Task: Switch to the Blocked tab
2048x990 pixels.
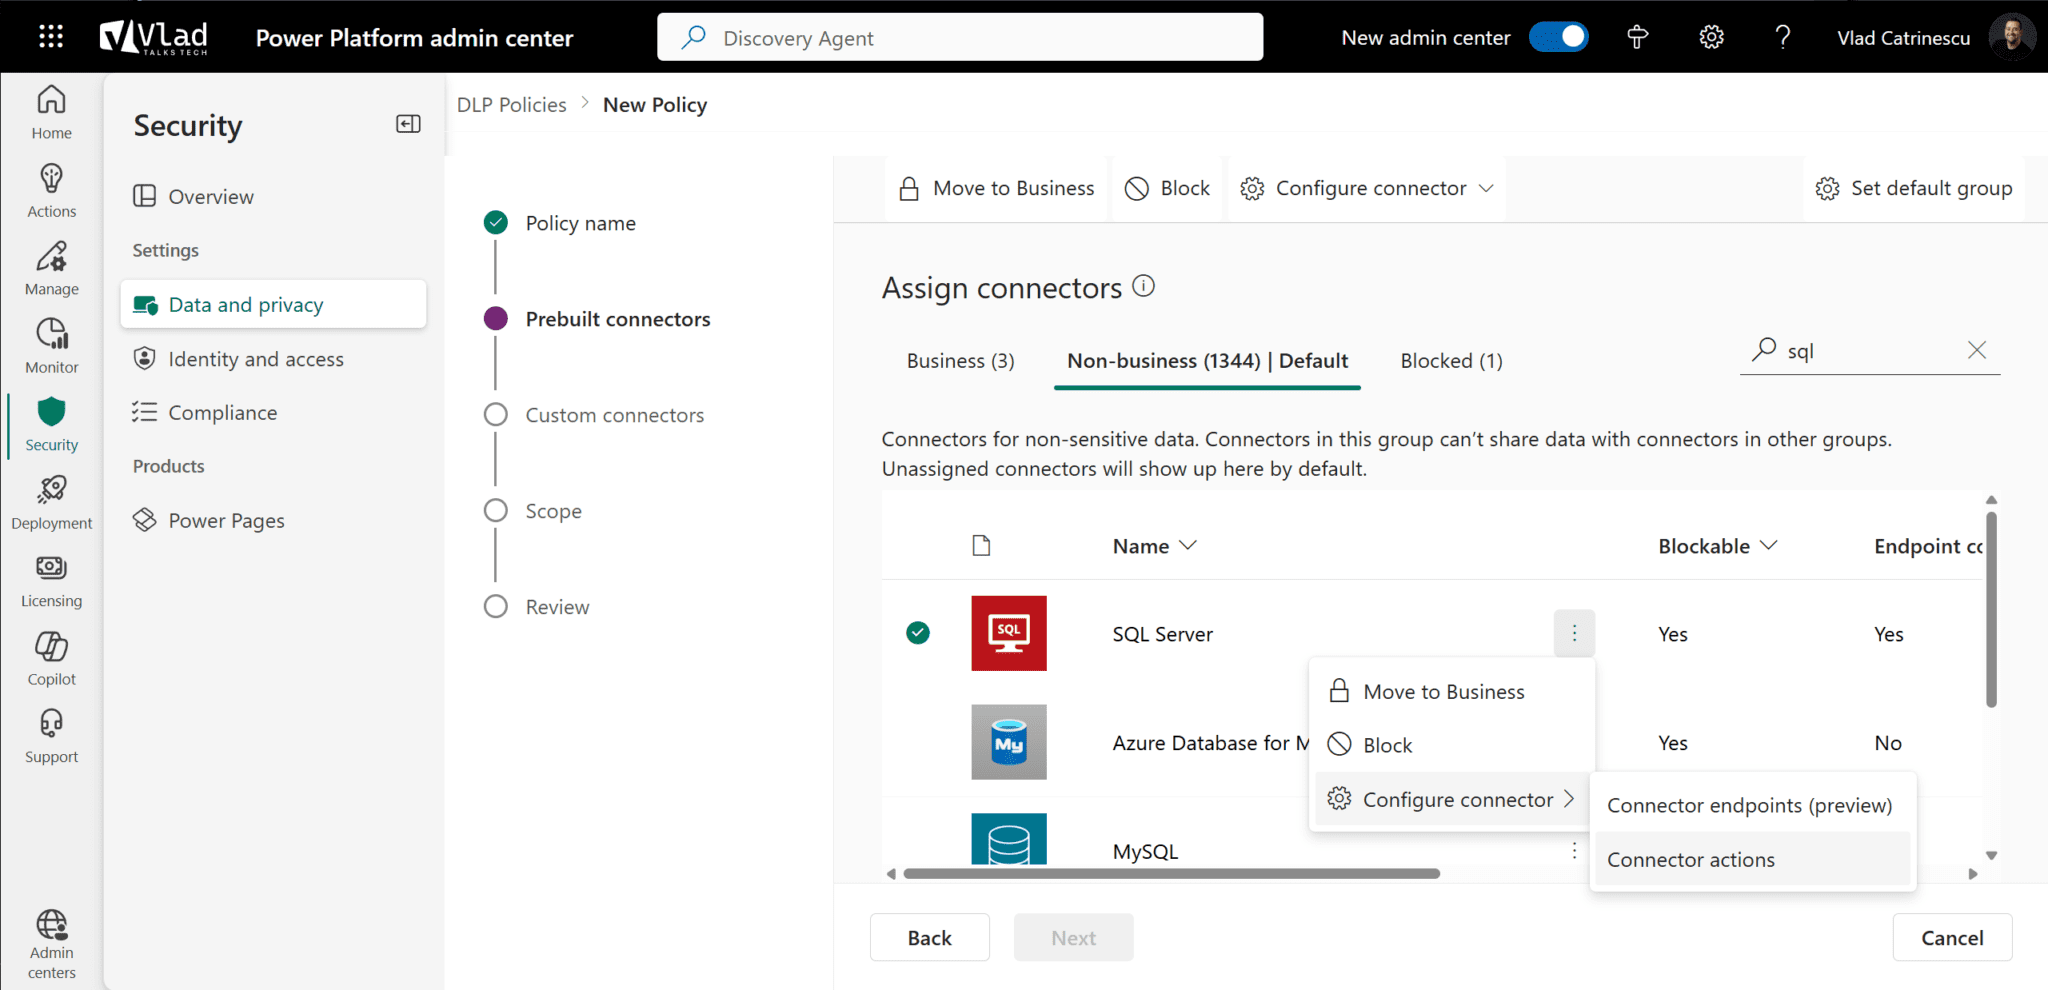Action: click(1450, 360)
